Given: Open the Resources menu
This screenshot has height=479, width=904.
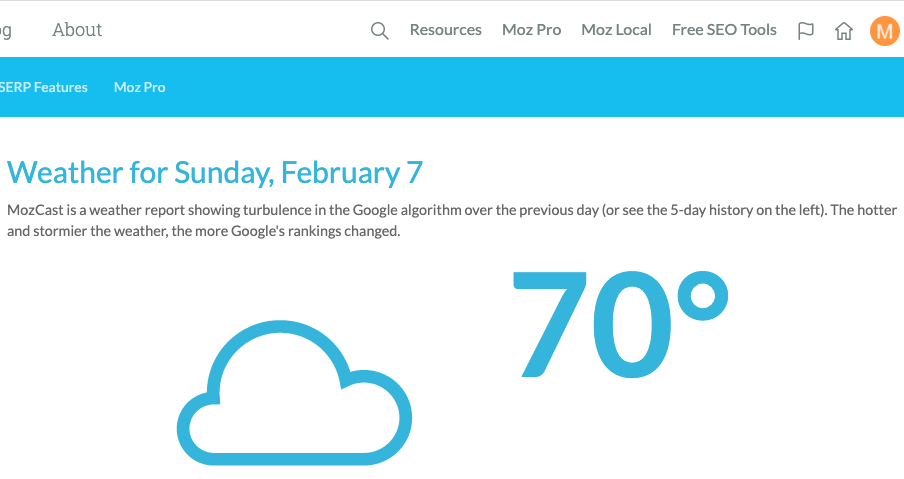Looking at the screenshot, I should [446, 30].
